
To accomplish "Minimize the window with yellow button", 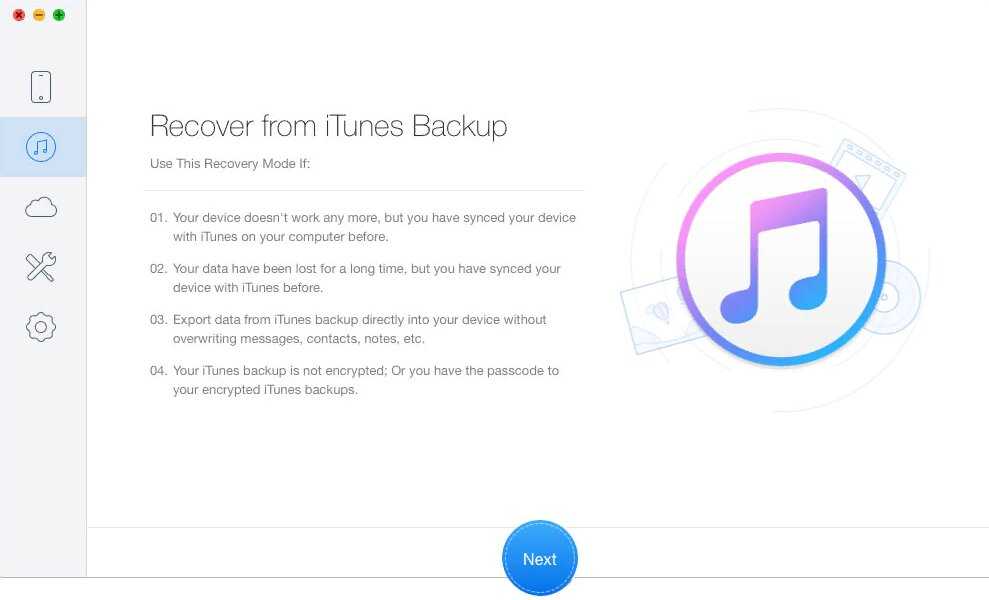I will tap(39, 15).
